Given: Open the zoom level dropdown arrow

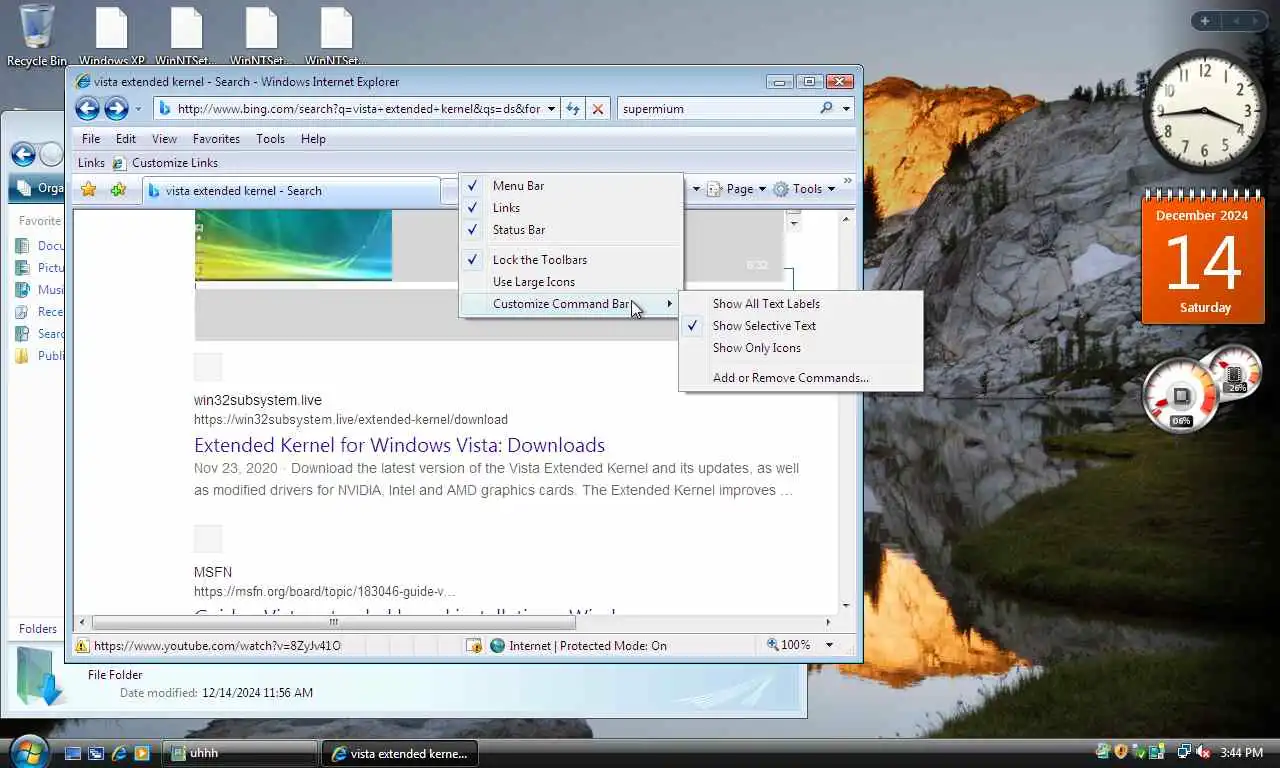Looking at the screenshot, I should click(x=829, y=646).
